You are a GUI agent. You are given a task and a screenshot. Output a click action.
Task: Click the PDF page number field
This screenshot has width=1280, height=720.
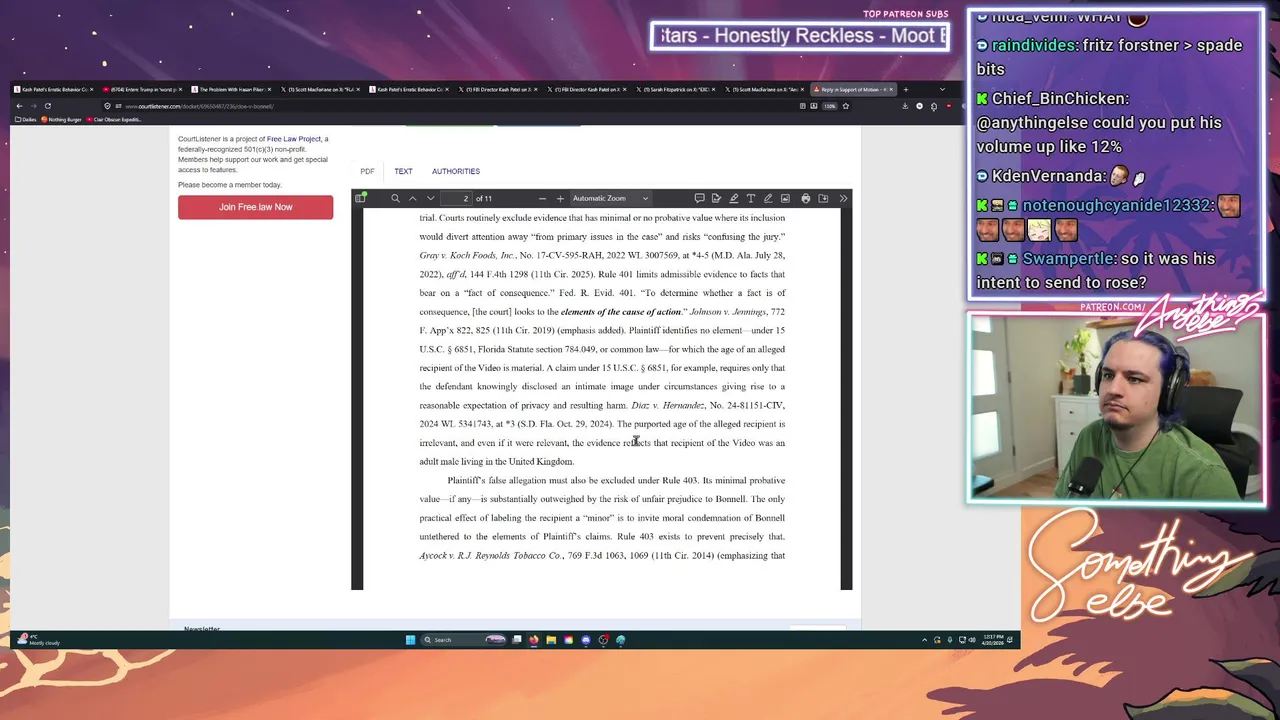coord(455,198)
